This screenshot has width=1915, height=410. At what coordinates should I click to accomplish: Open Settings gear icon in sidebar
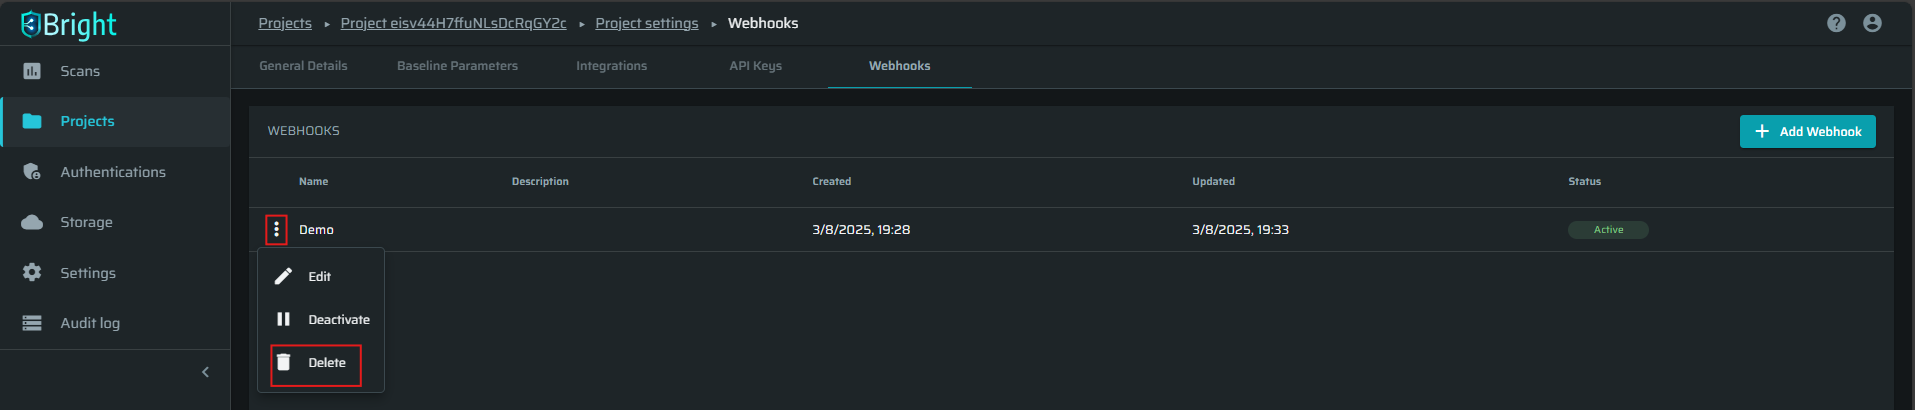click(x=32, y=272)
